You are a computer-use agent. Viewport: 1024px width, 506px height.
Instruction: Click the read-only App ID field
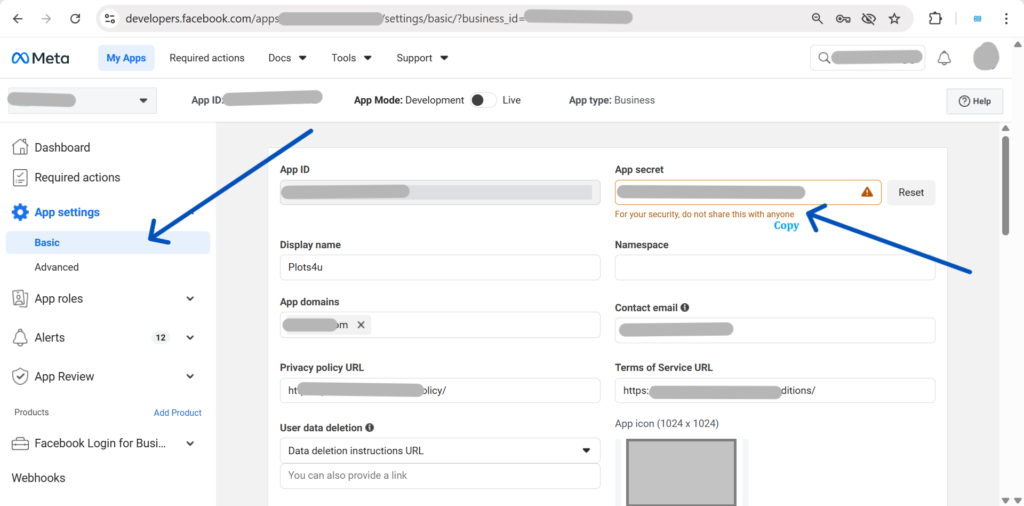pos(440,193)
